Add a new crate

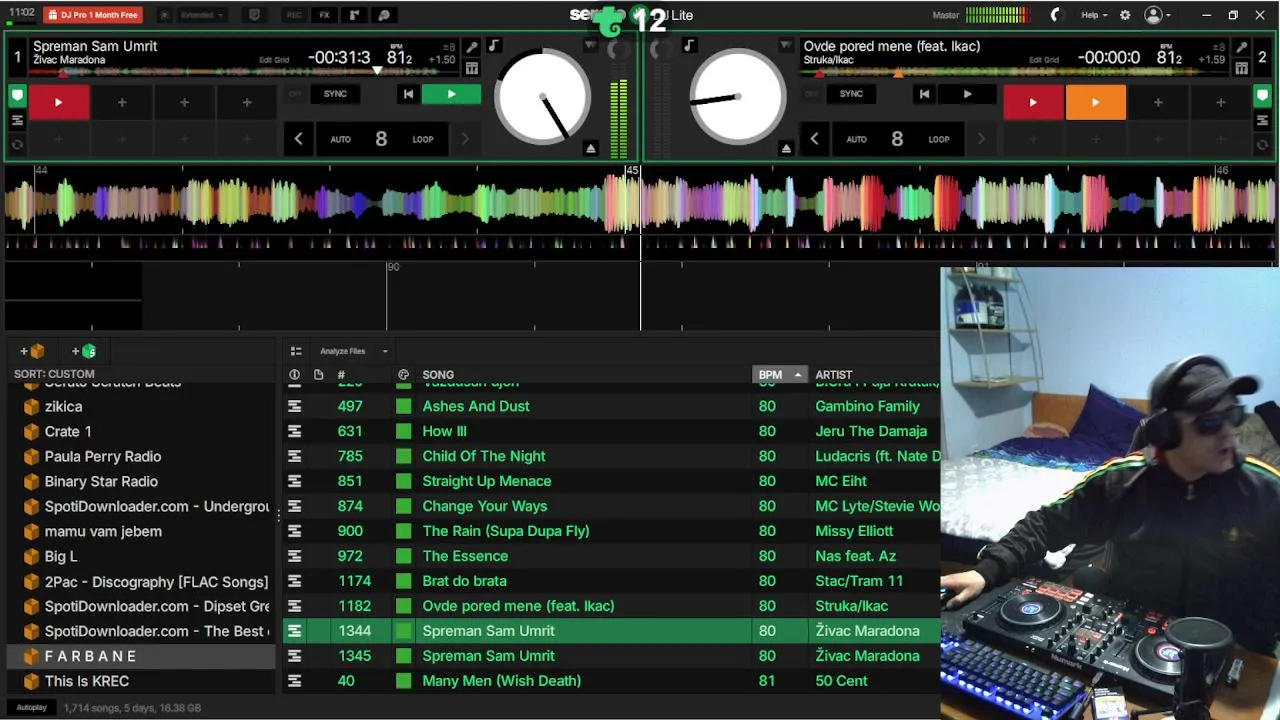33,351
